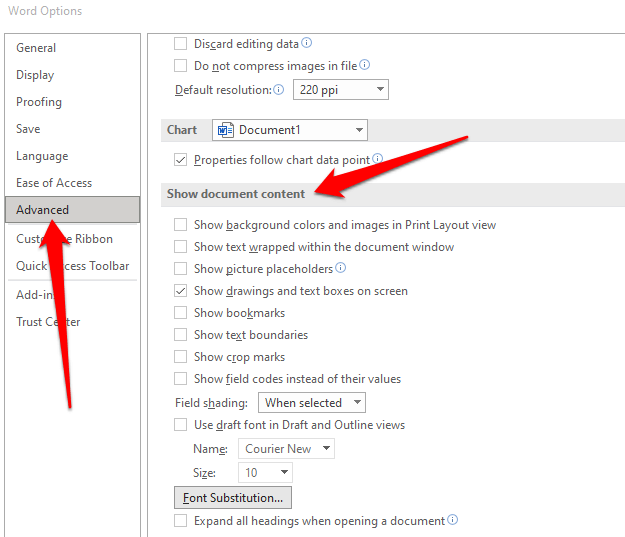Switch to Ease of Access settings
The height and width of the screenshot is (537, 625).
[54, 183]
